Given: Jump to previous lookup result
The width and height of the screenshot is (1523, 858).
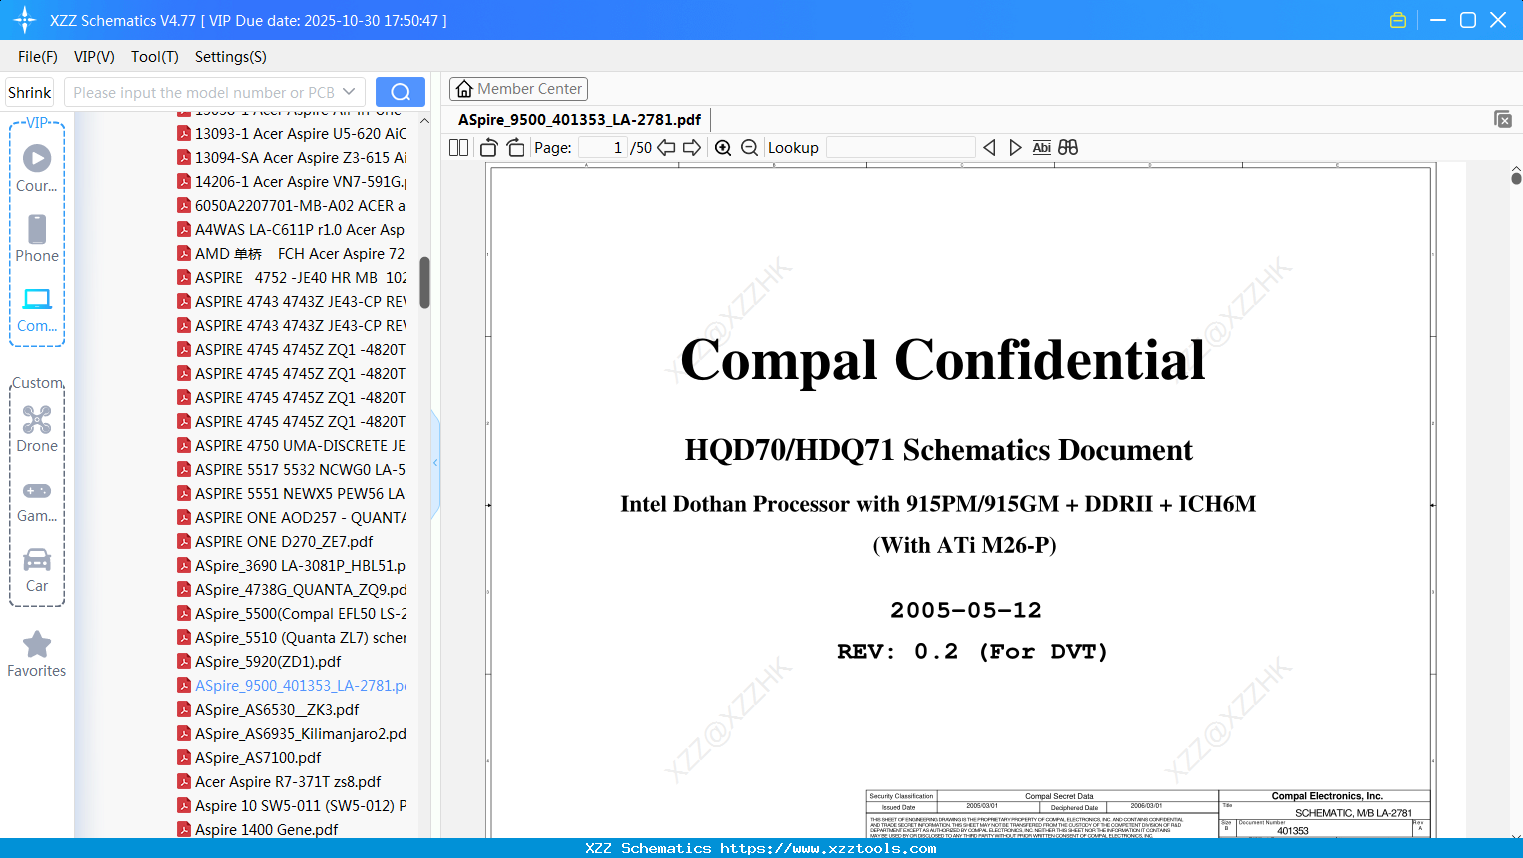Looking at the screenshot, I should click(x=989, y=148).
